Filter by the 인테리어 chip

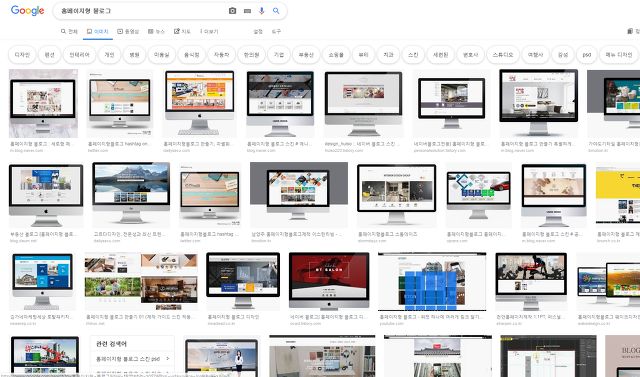pyautogui.click(x=80, y=55)
